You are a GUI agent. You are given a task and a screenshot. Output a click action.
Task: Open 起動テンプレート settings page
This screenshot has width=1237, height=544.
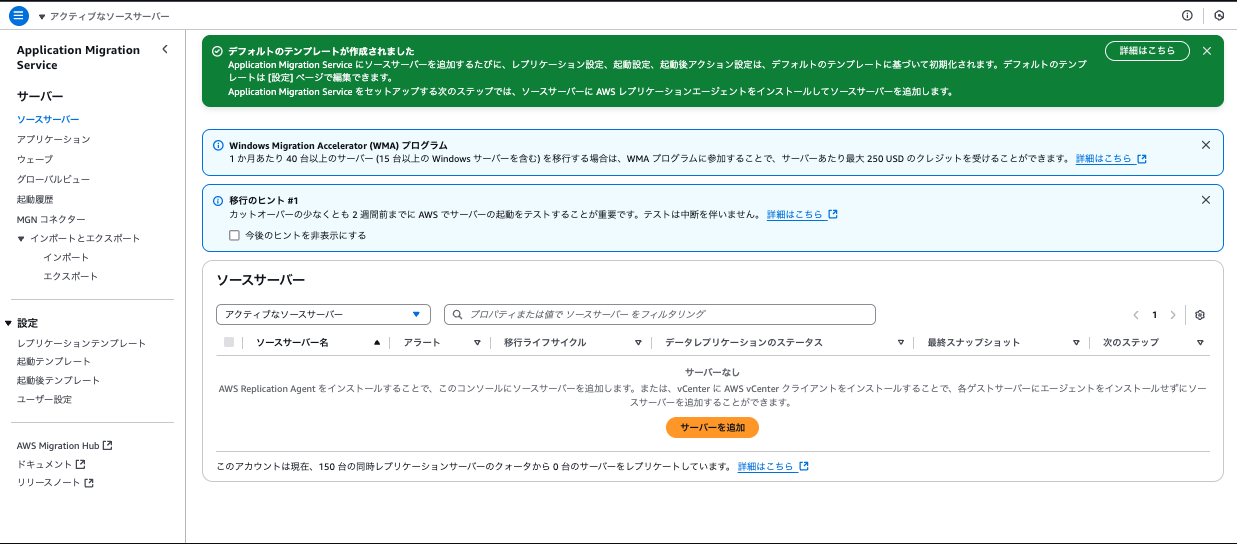54,362
